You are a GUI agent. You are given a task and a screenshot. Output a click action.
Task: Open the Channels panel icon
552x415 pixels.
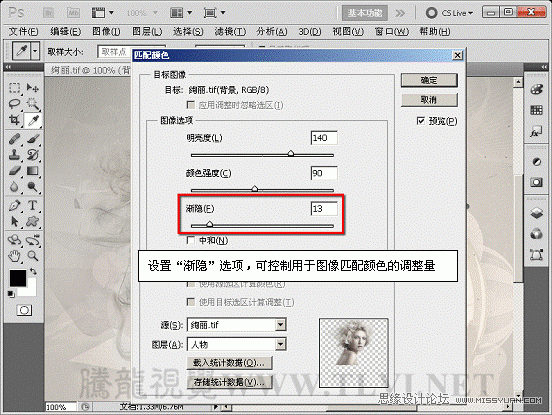tap(536, 234)
